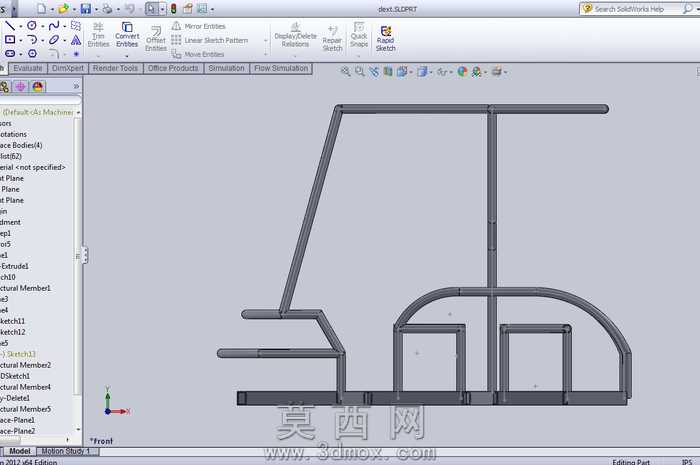Select the Model tab
700x465 pixels.
[x=20, y=451]
